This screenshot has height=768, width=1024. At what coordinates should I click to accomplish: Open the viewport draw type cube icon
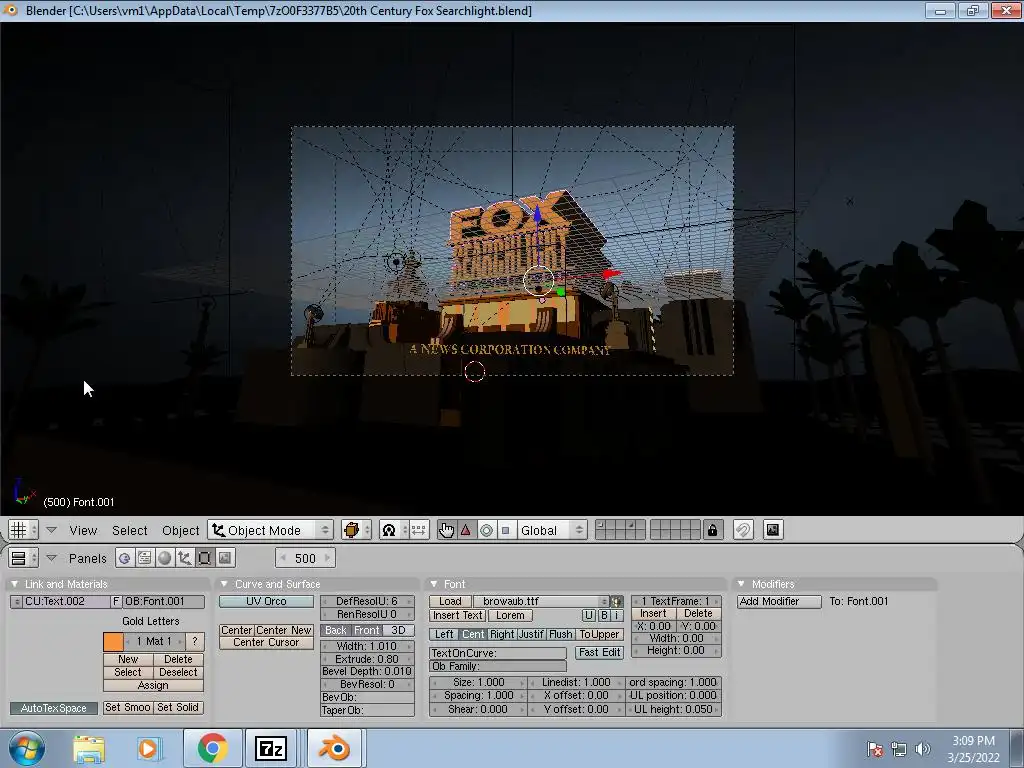[357, 530]
